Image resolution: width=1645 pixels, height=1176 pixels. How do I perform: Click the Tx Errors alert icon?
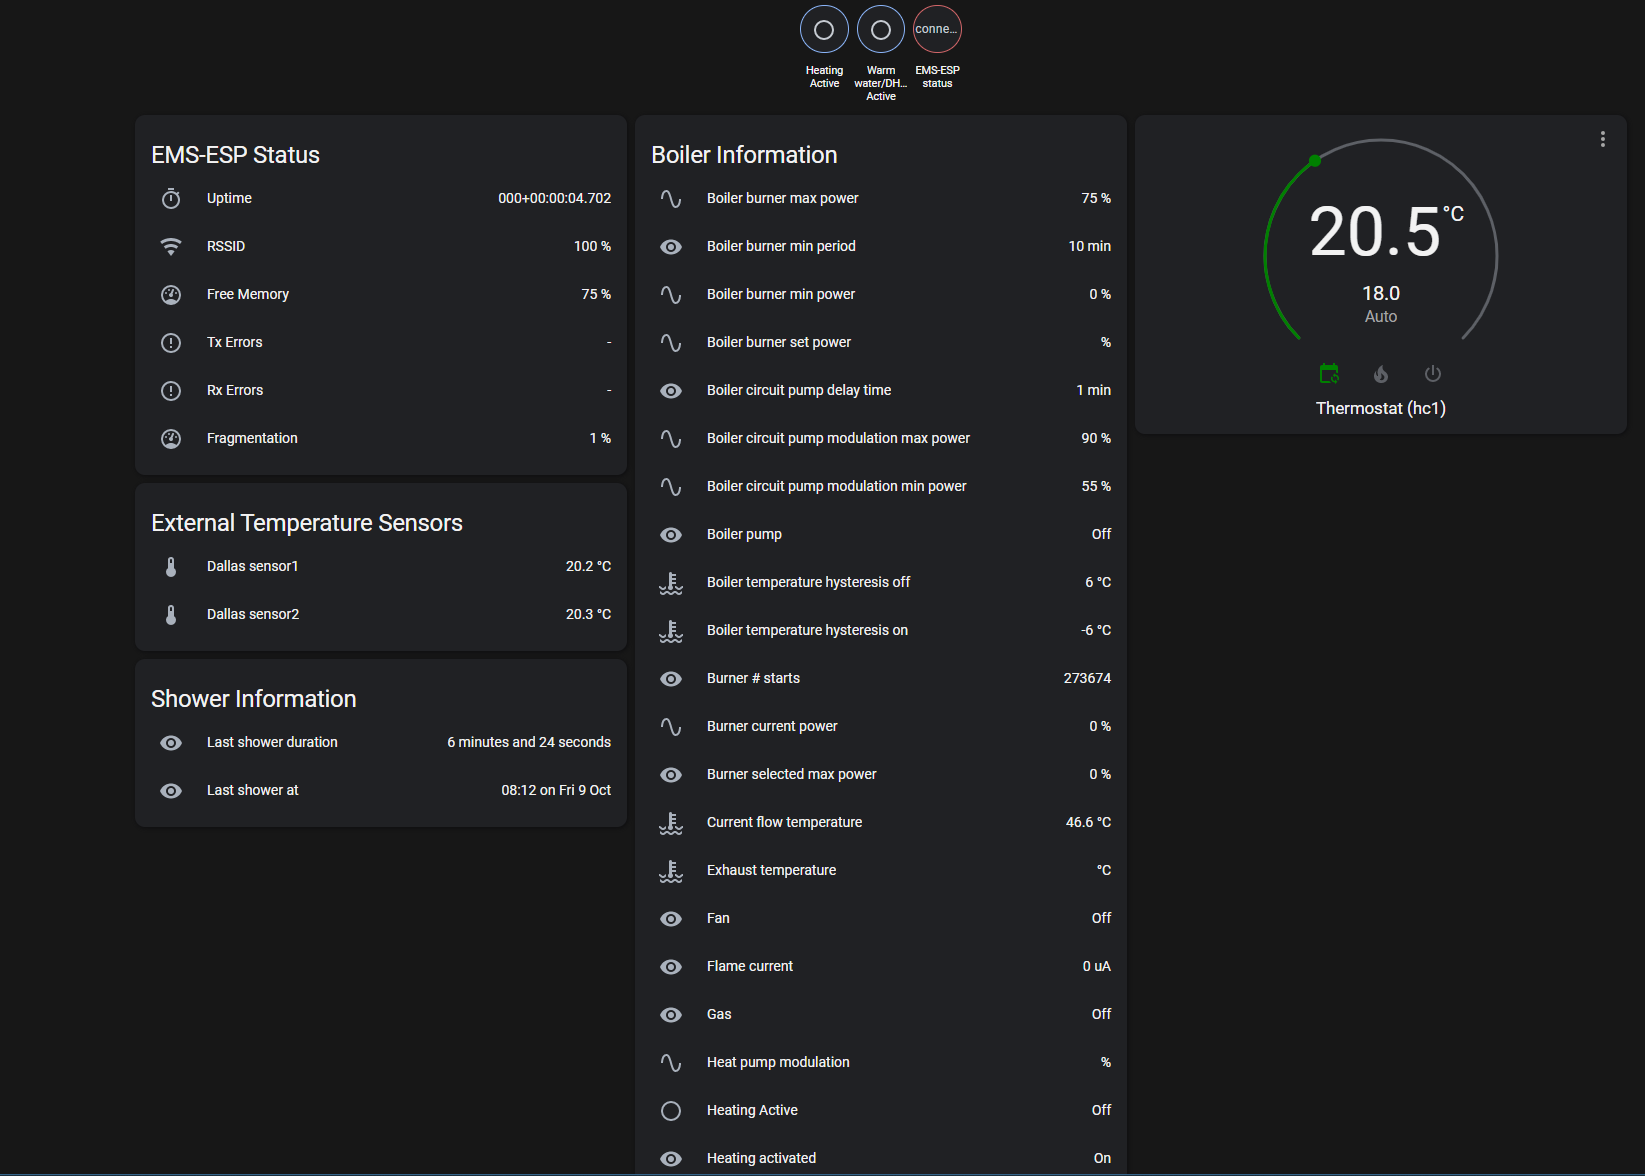[x=171, y=343]
